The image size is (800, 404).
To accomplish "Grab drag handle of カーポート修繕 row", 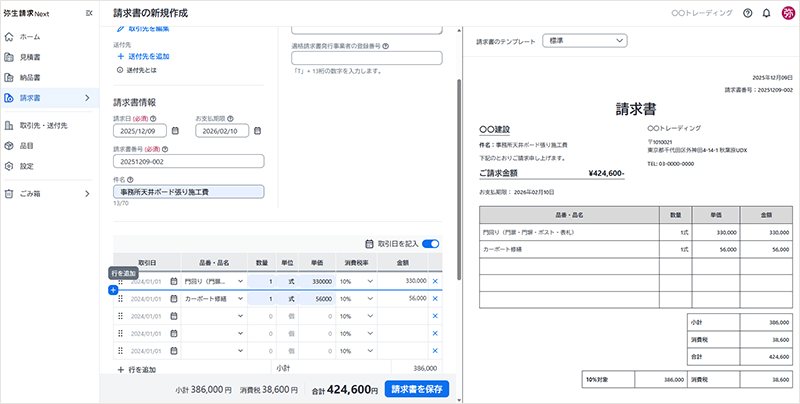I will (x=121, y=298).
